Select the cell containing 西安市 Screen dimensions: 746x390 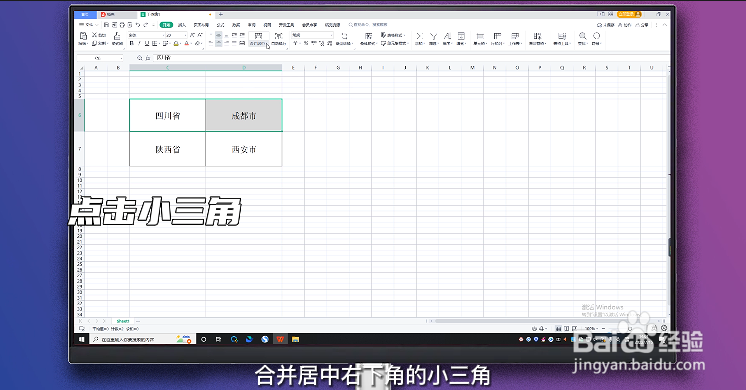coord(244,149)
